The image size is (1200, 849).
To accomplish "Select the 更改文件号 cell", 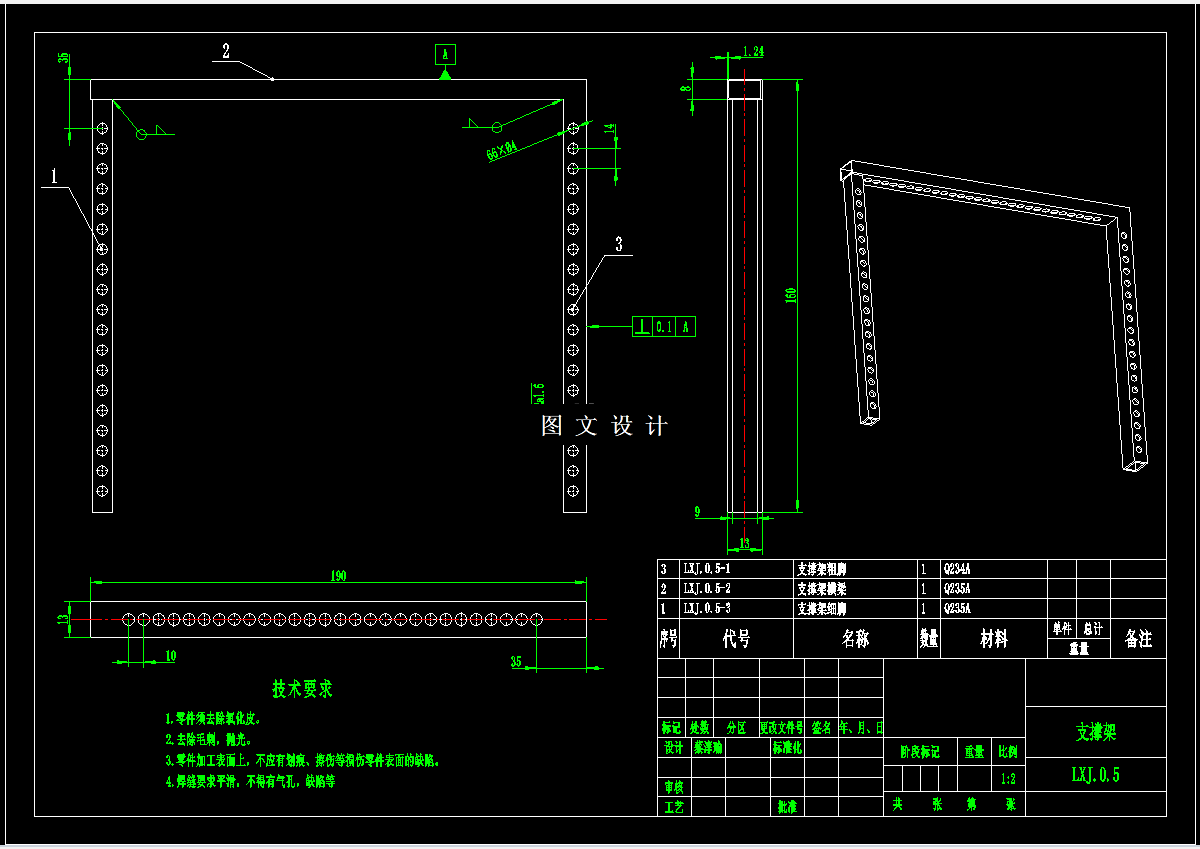I will (781, 728).
